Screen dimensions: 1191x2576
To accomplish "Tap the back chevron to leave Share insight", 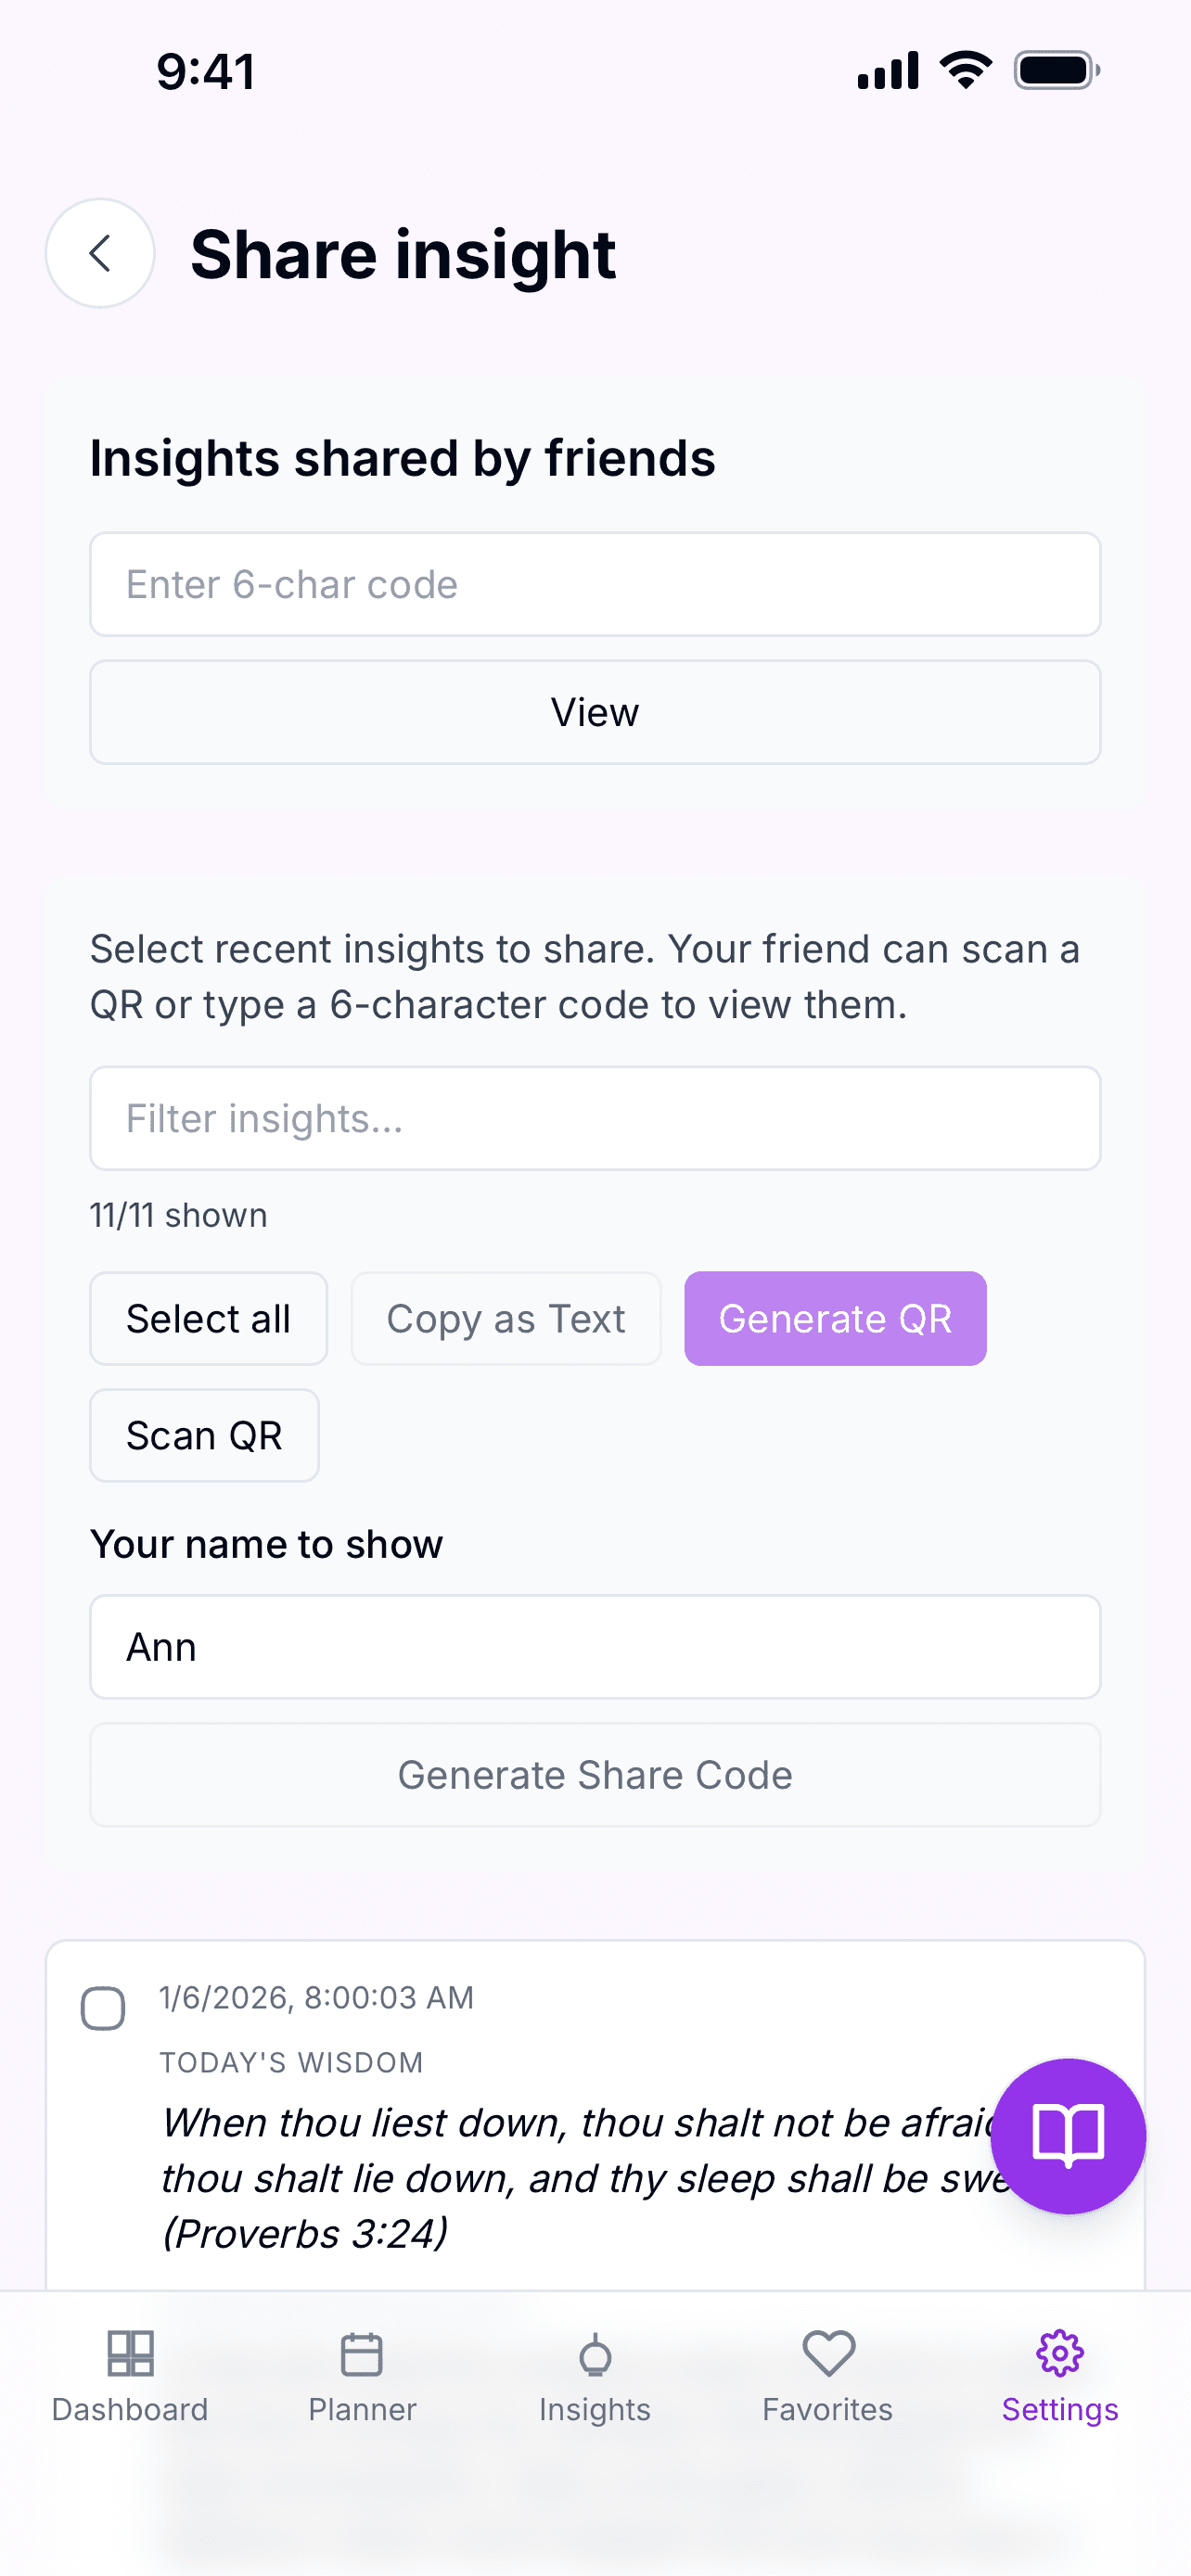I will point(99,253).
